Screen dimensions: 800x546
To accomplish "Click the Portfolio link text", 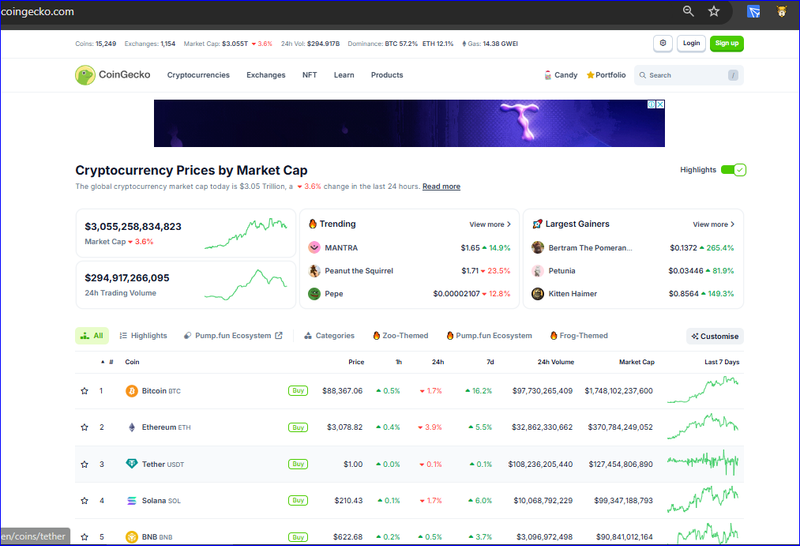I will tap(610, 75).
